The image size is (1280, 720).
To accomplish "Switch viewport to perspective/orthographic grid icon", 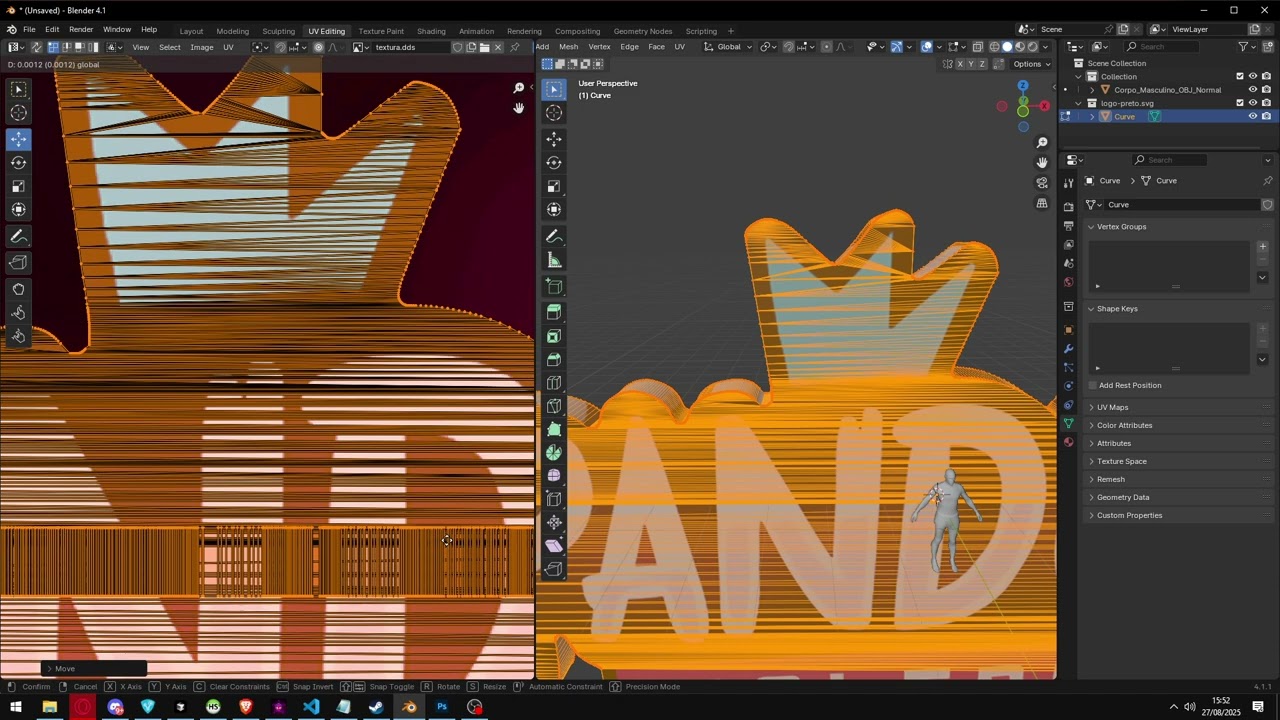I will [1042, 204].
